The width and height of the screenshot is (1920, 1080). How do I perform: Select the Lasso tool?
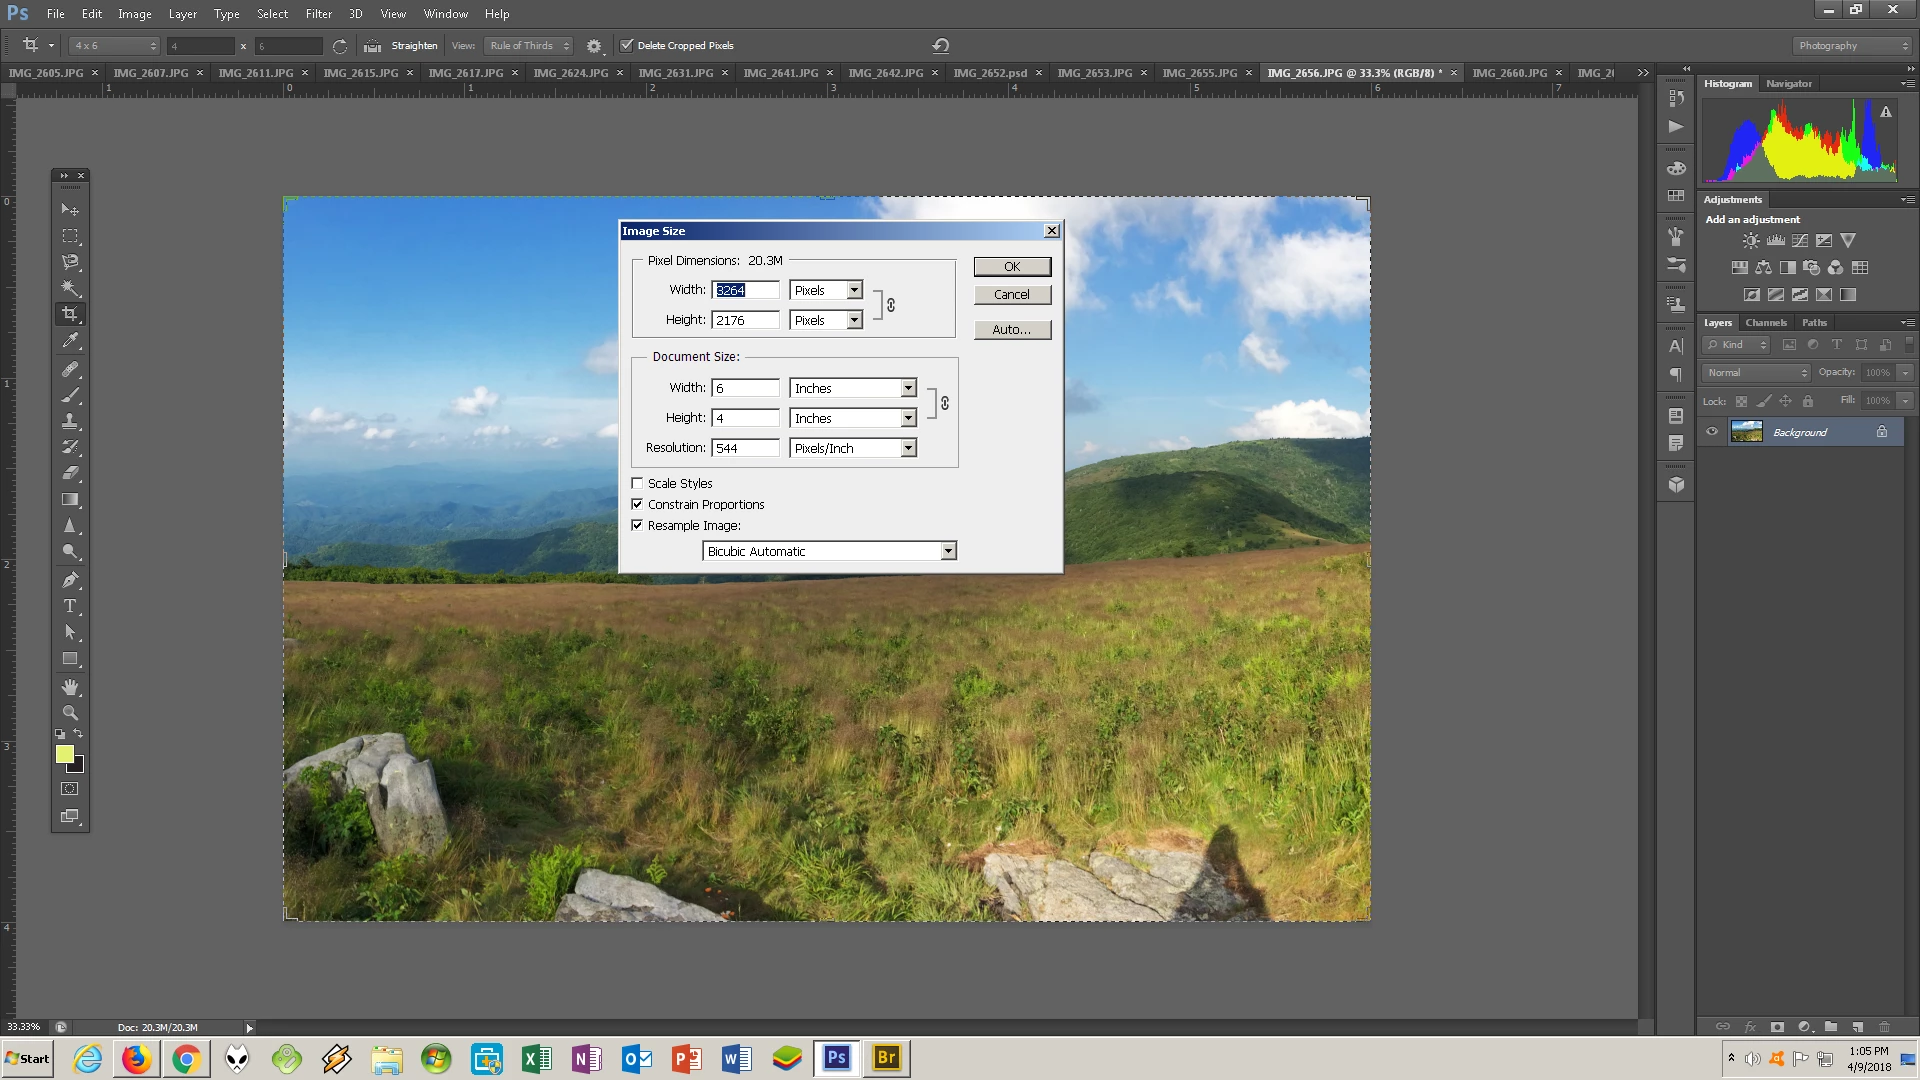[70, 262]
